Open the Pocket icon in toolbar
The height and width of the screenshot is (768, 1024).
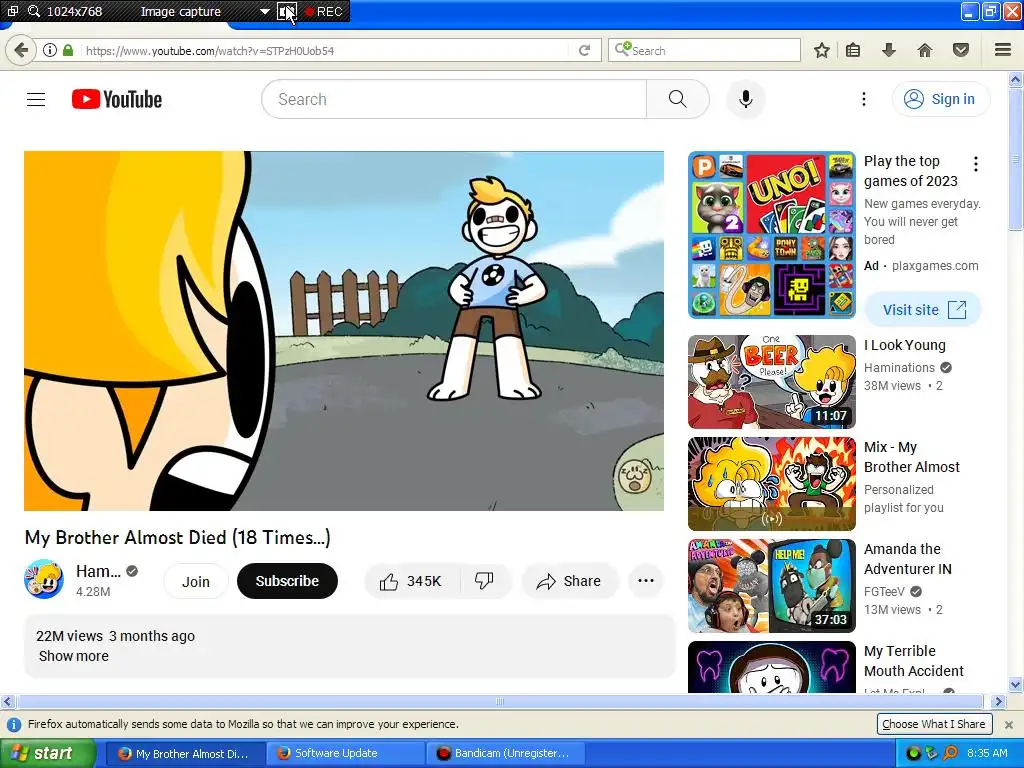click(x=961, y=50)
